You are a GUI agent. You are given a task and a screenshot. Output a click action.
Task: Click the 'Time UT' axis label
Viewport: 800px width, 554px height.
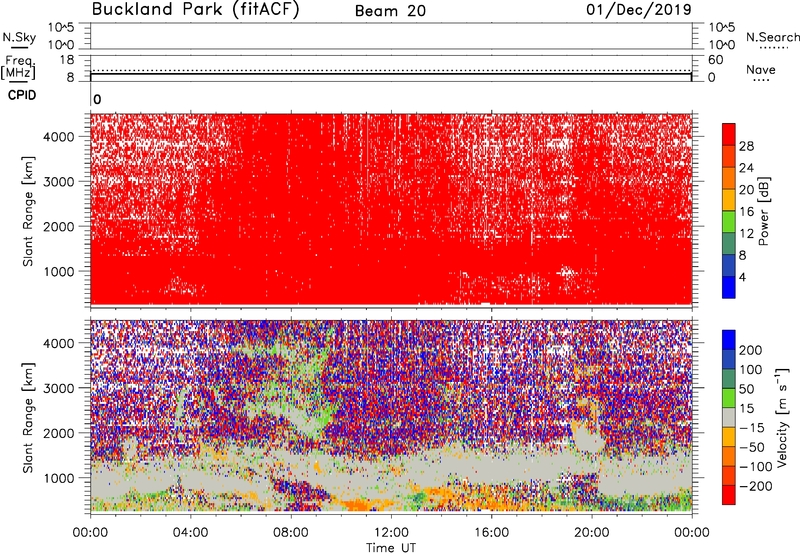[391, 548]
